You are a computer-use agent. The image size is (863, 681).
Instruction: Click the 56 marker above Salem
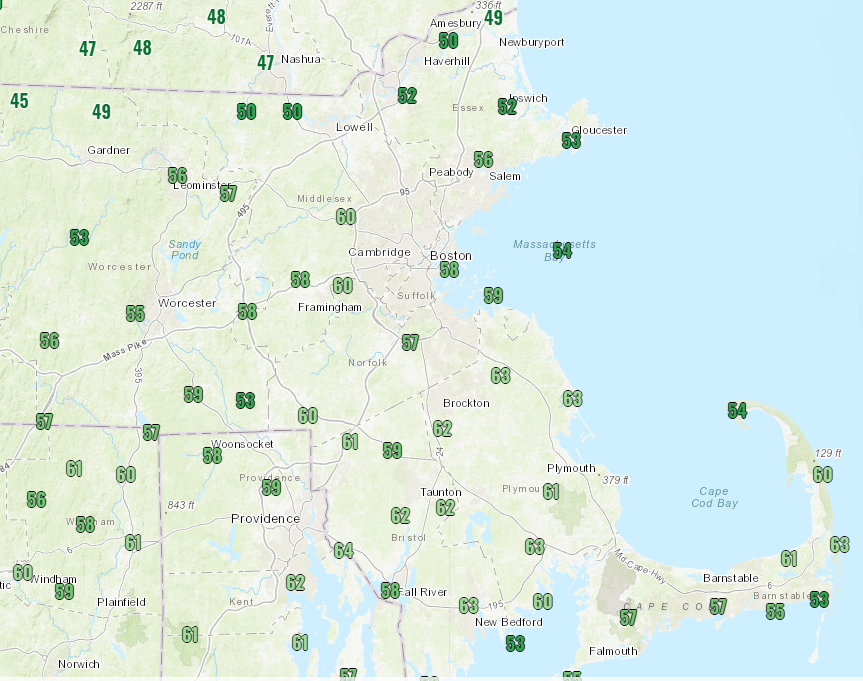click(484, 160)
